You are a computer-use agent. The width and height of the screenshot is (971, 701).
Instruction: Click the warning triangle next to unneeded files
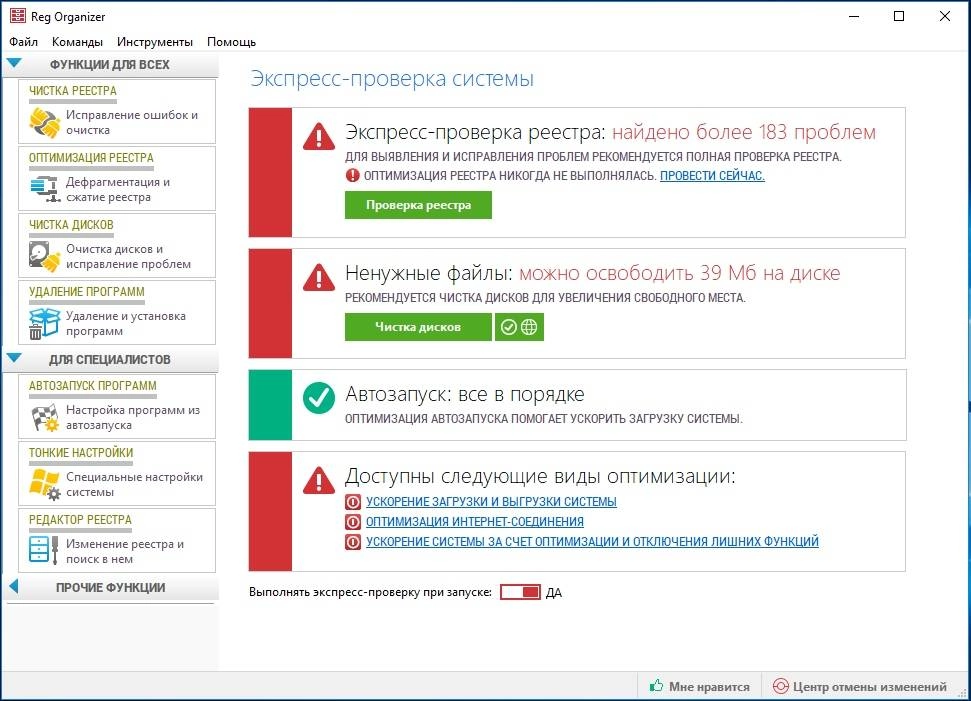pos(319,277)
